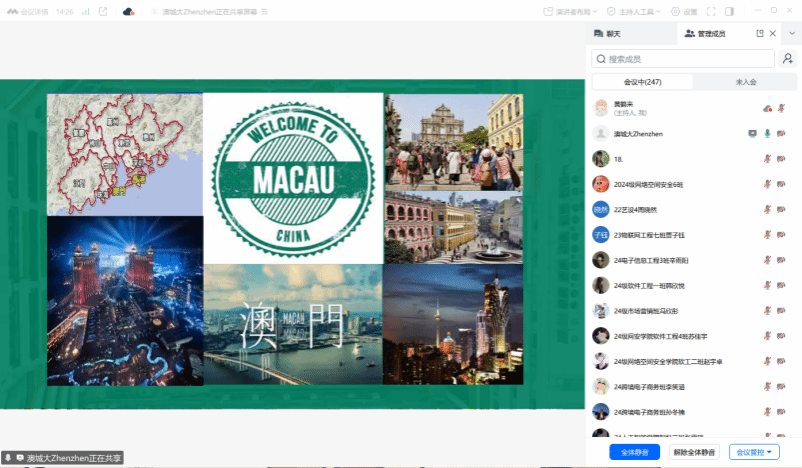Click 解除全体静音 unmute all button
802x468 pixels.
click(x=694, y=452)
